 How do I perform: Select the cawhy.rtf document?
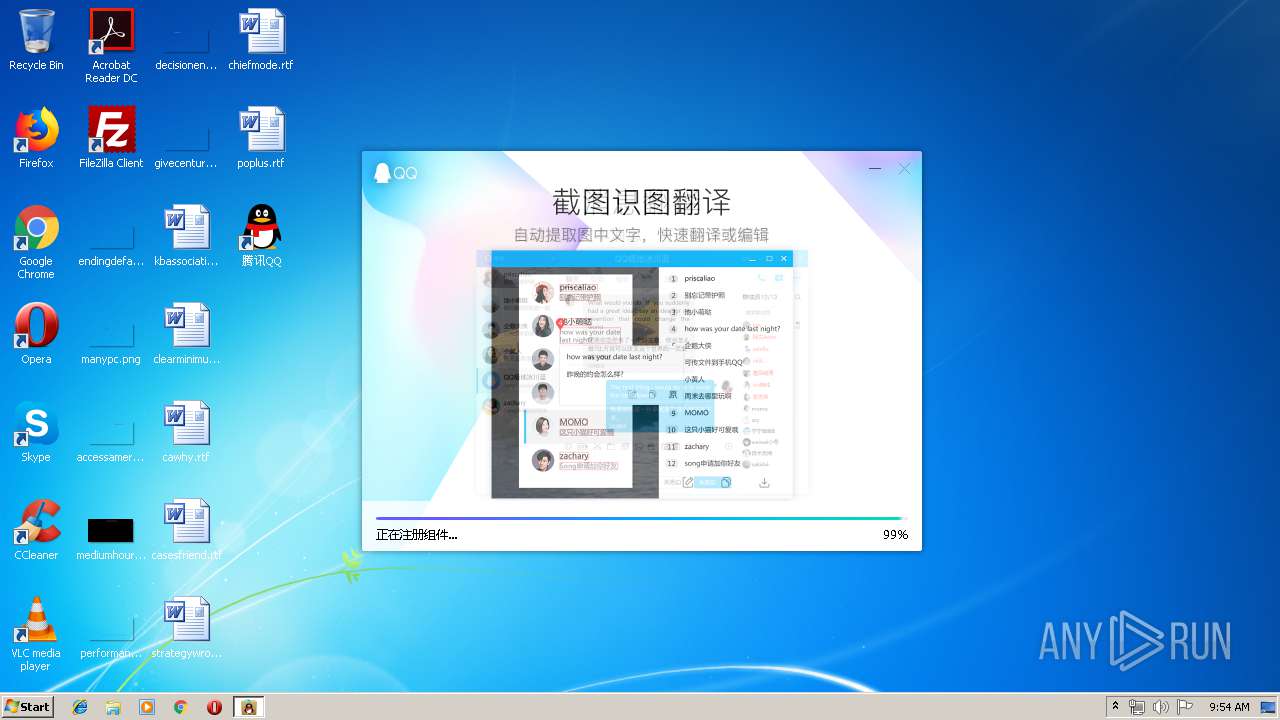(x=186, y=432)
